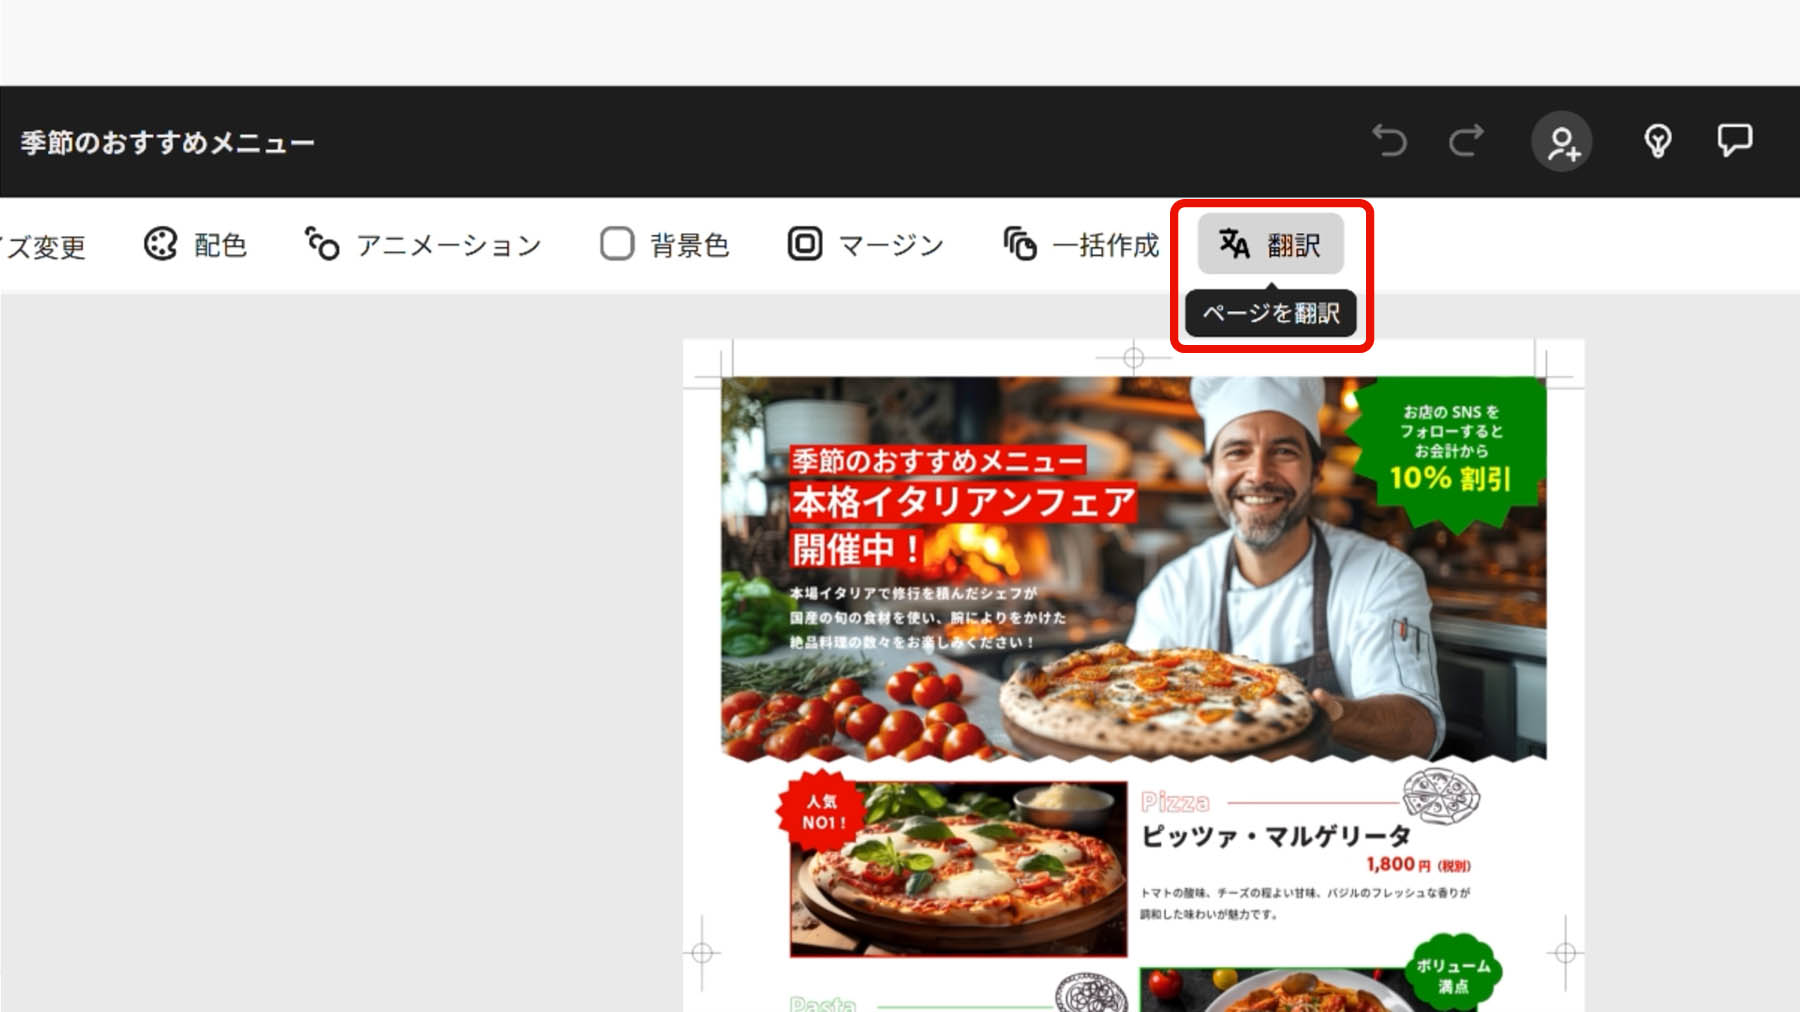The width and height of the screenshot is (1800, 1012).
Task: Open the 配色 color palette tool
Action: click(x=196, y=244)
